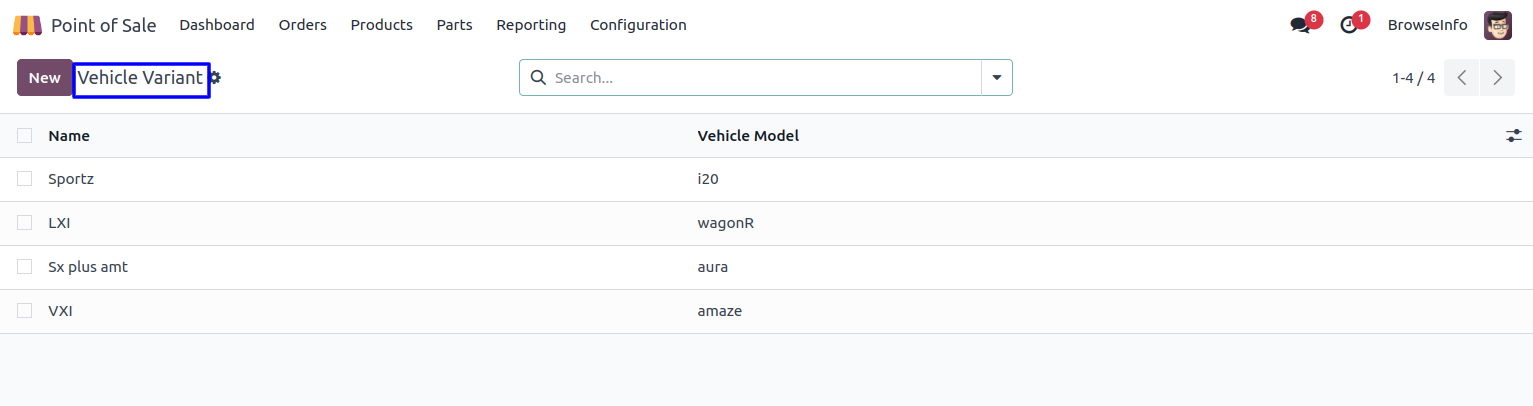Click the Point of Sale app logo icon
The height and width of the screenshot is (406, 1533).
[27, 25]
